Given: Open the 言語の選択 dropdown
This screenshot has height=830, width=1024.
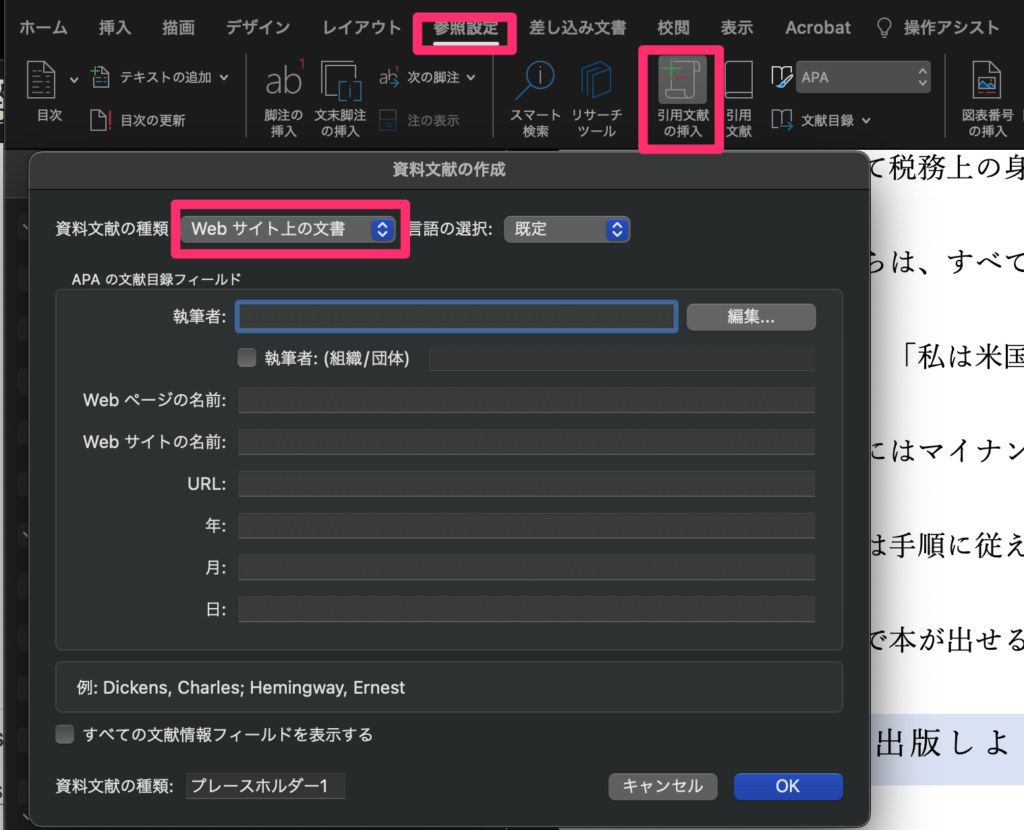Looking at the screenshot, I should point(567,229).
